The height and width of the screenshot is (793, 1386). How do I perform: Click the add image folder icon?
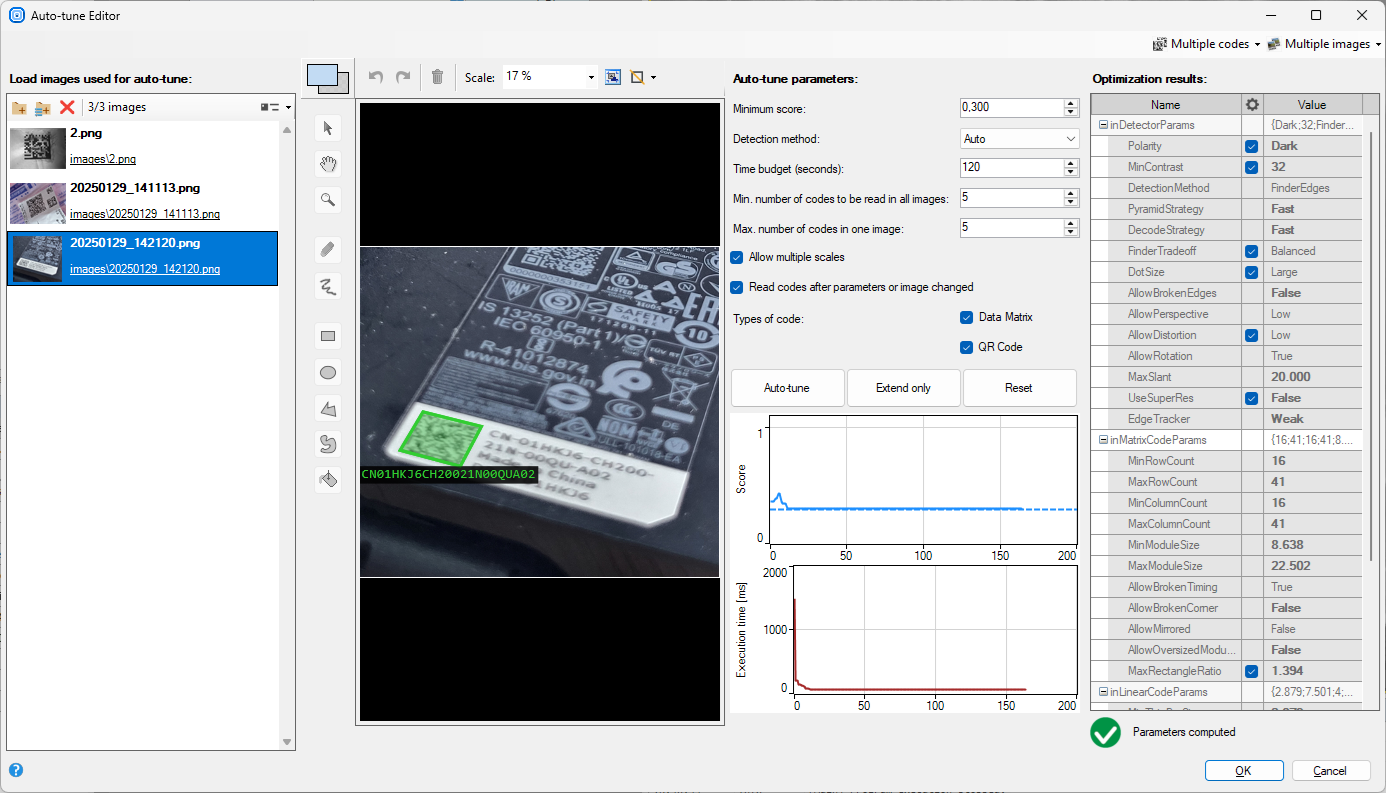[x=19, y=107]
